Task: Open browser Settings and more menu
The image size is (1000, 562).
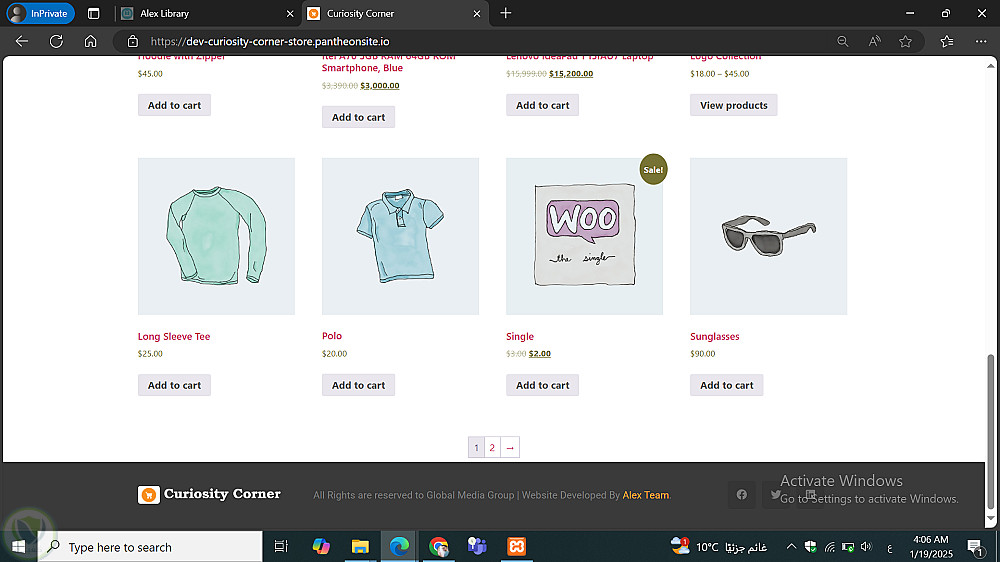Action: click(x=981, y=41)
